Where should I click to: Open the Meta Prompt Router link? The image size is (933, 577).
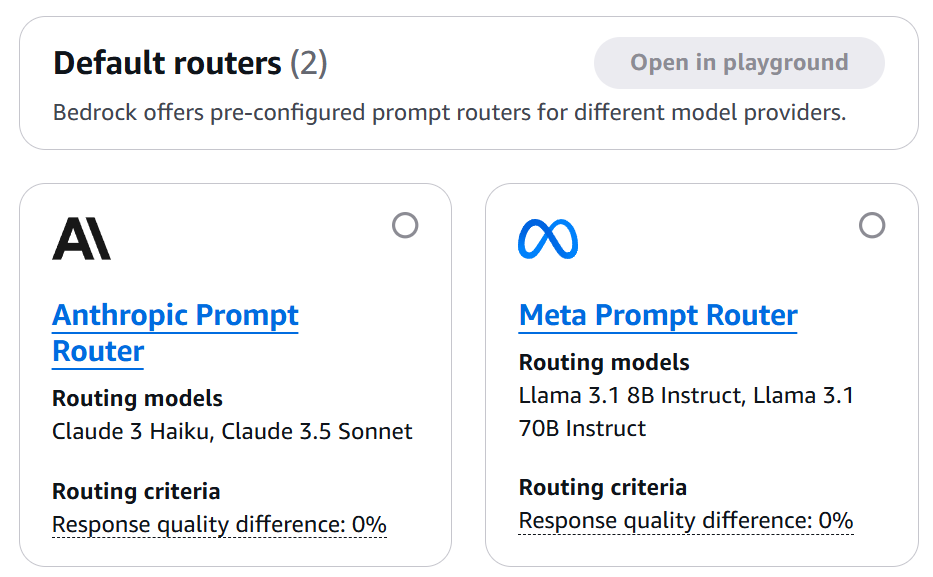[658, 316]
